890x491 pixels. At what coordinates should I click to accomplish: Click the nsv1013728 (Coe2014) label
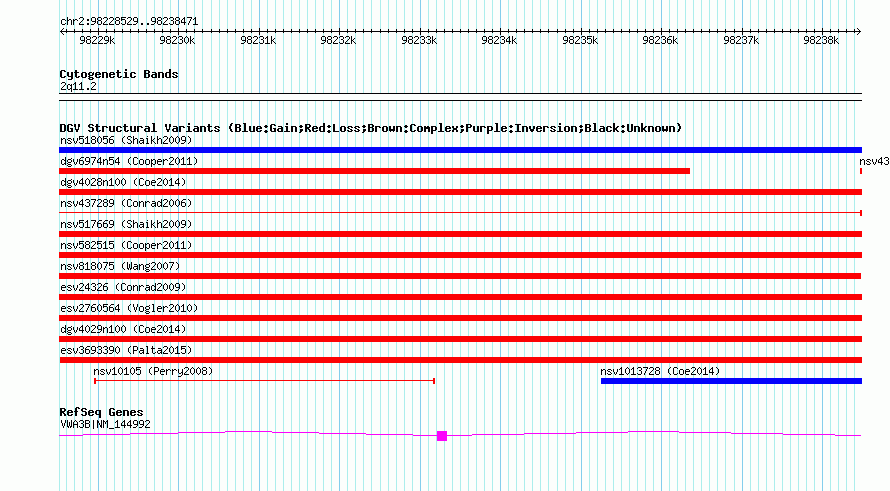(x=660, y=371)
